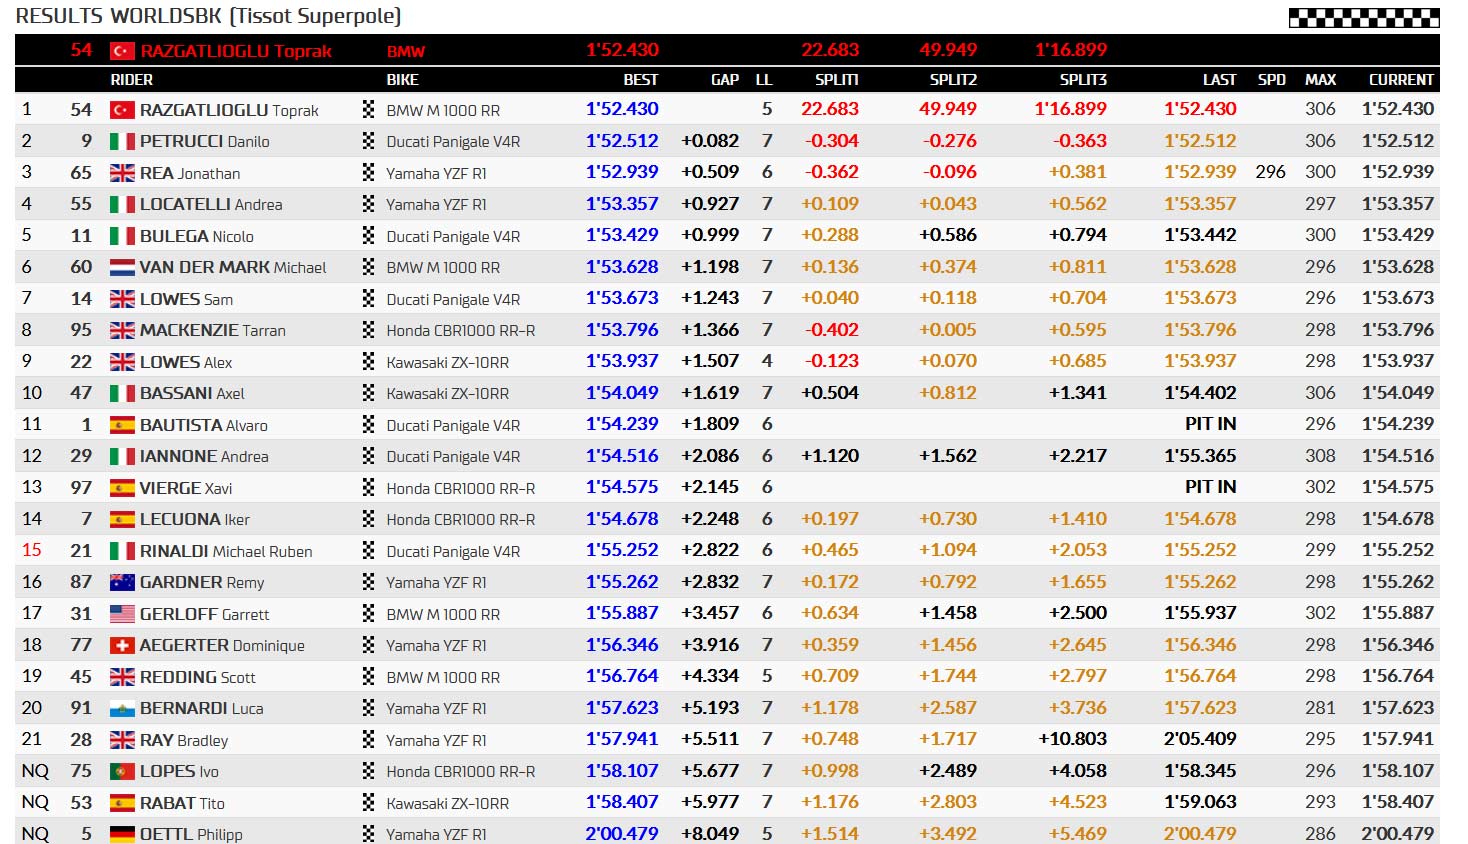This screenshot has height=844, width=1468.
Task: Click the San Marino flag beside BERNARDI Luca
Action: coord(122,709)
